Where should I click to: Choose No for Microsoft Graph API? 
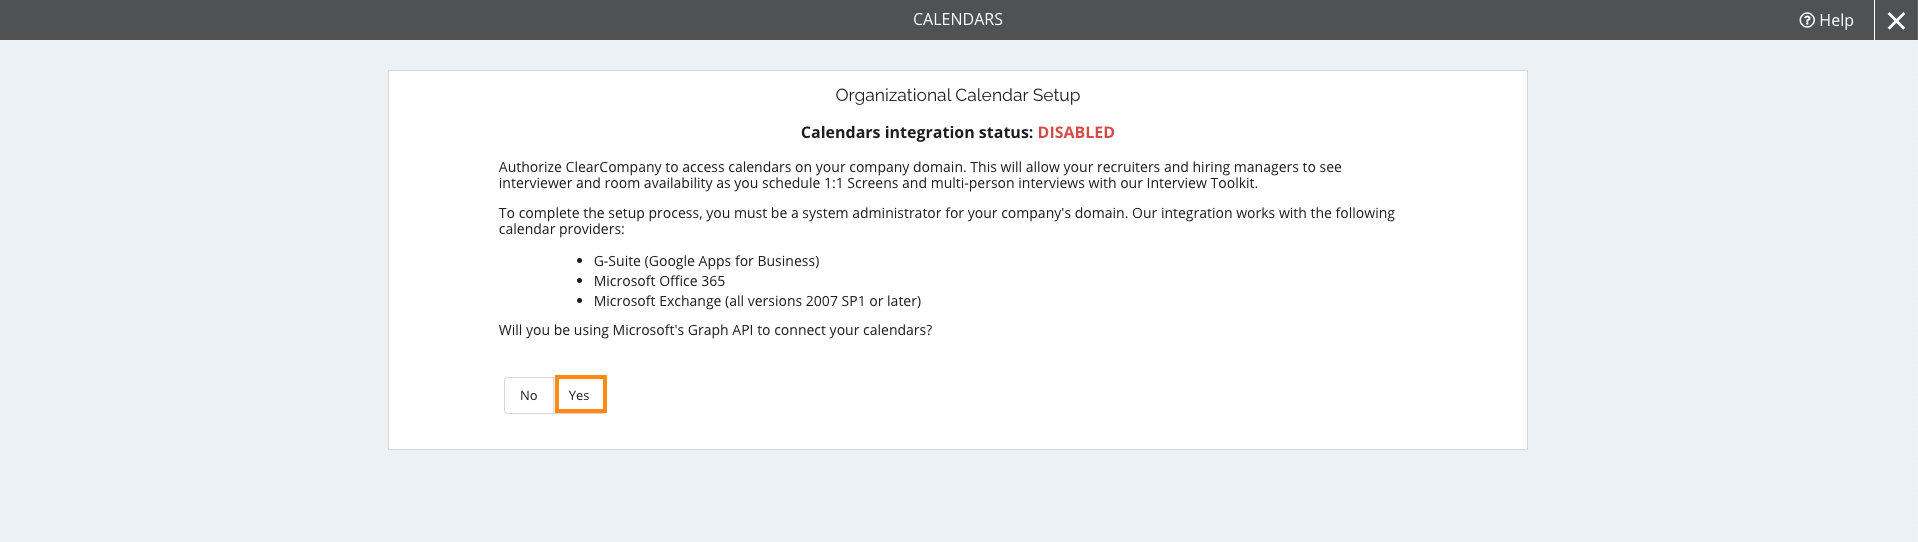tap(529, 395)
